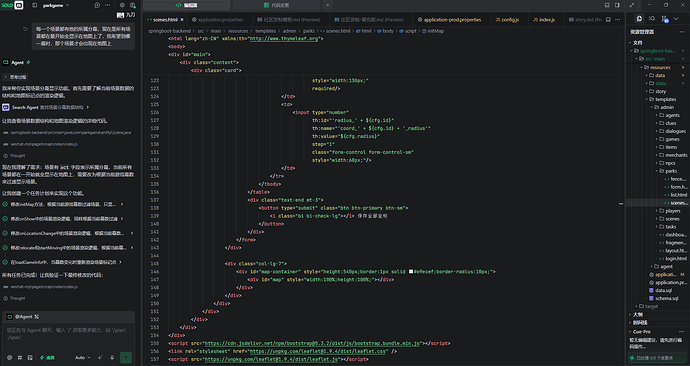Open the file explorer icon in right panel

click(x=639, y=18)
